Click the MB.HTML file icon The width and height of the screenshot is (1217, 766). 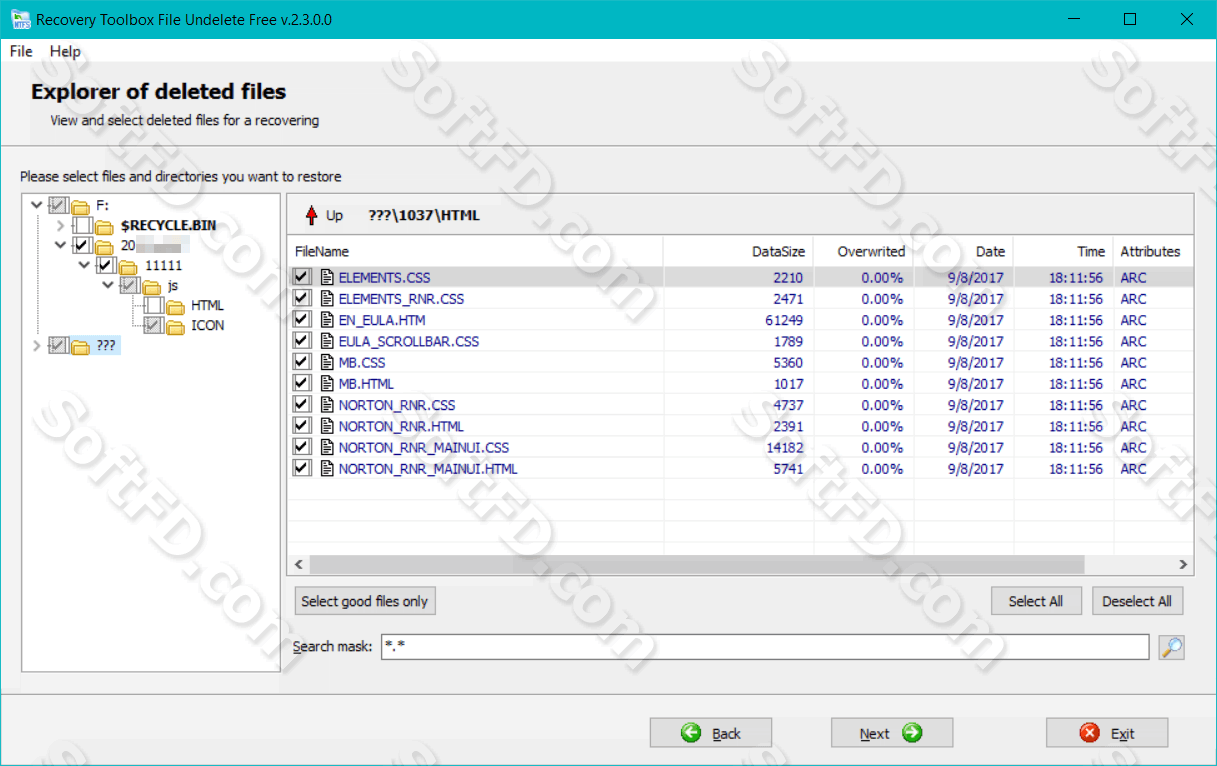[x=327, y=383]
